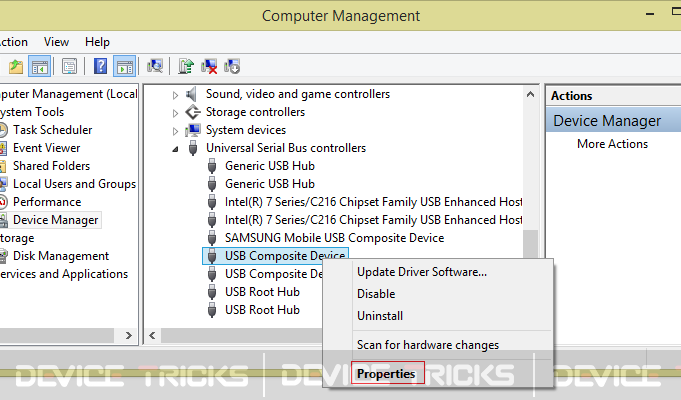Select Uninstall from the context menu
This screenshot has height=400, width=681.
click(380, 316)
